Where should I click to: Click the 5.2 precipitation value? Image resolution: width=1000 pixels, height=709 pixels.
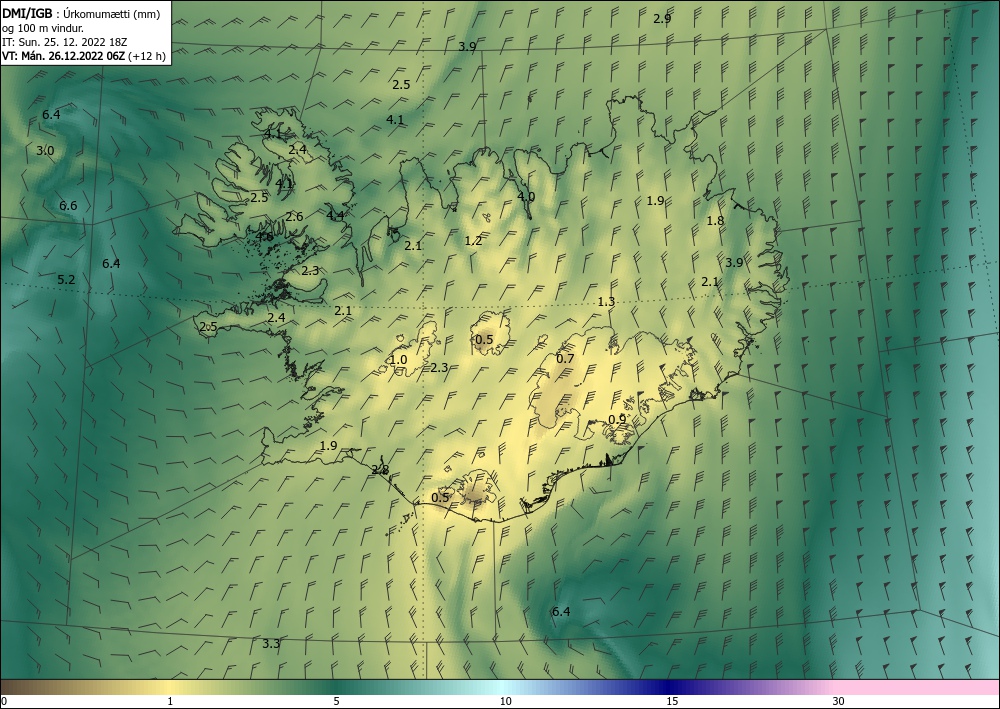pos(66,280)
